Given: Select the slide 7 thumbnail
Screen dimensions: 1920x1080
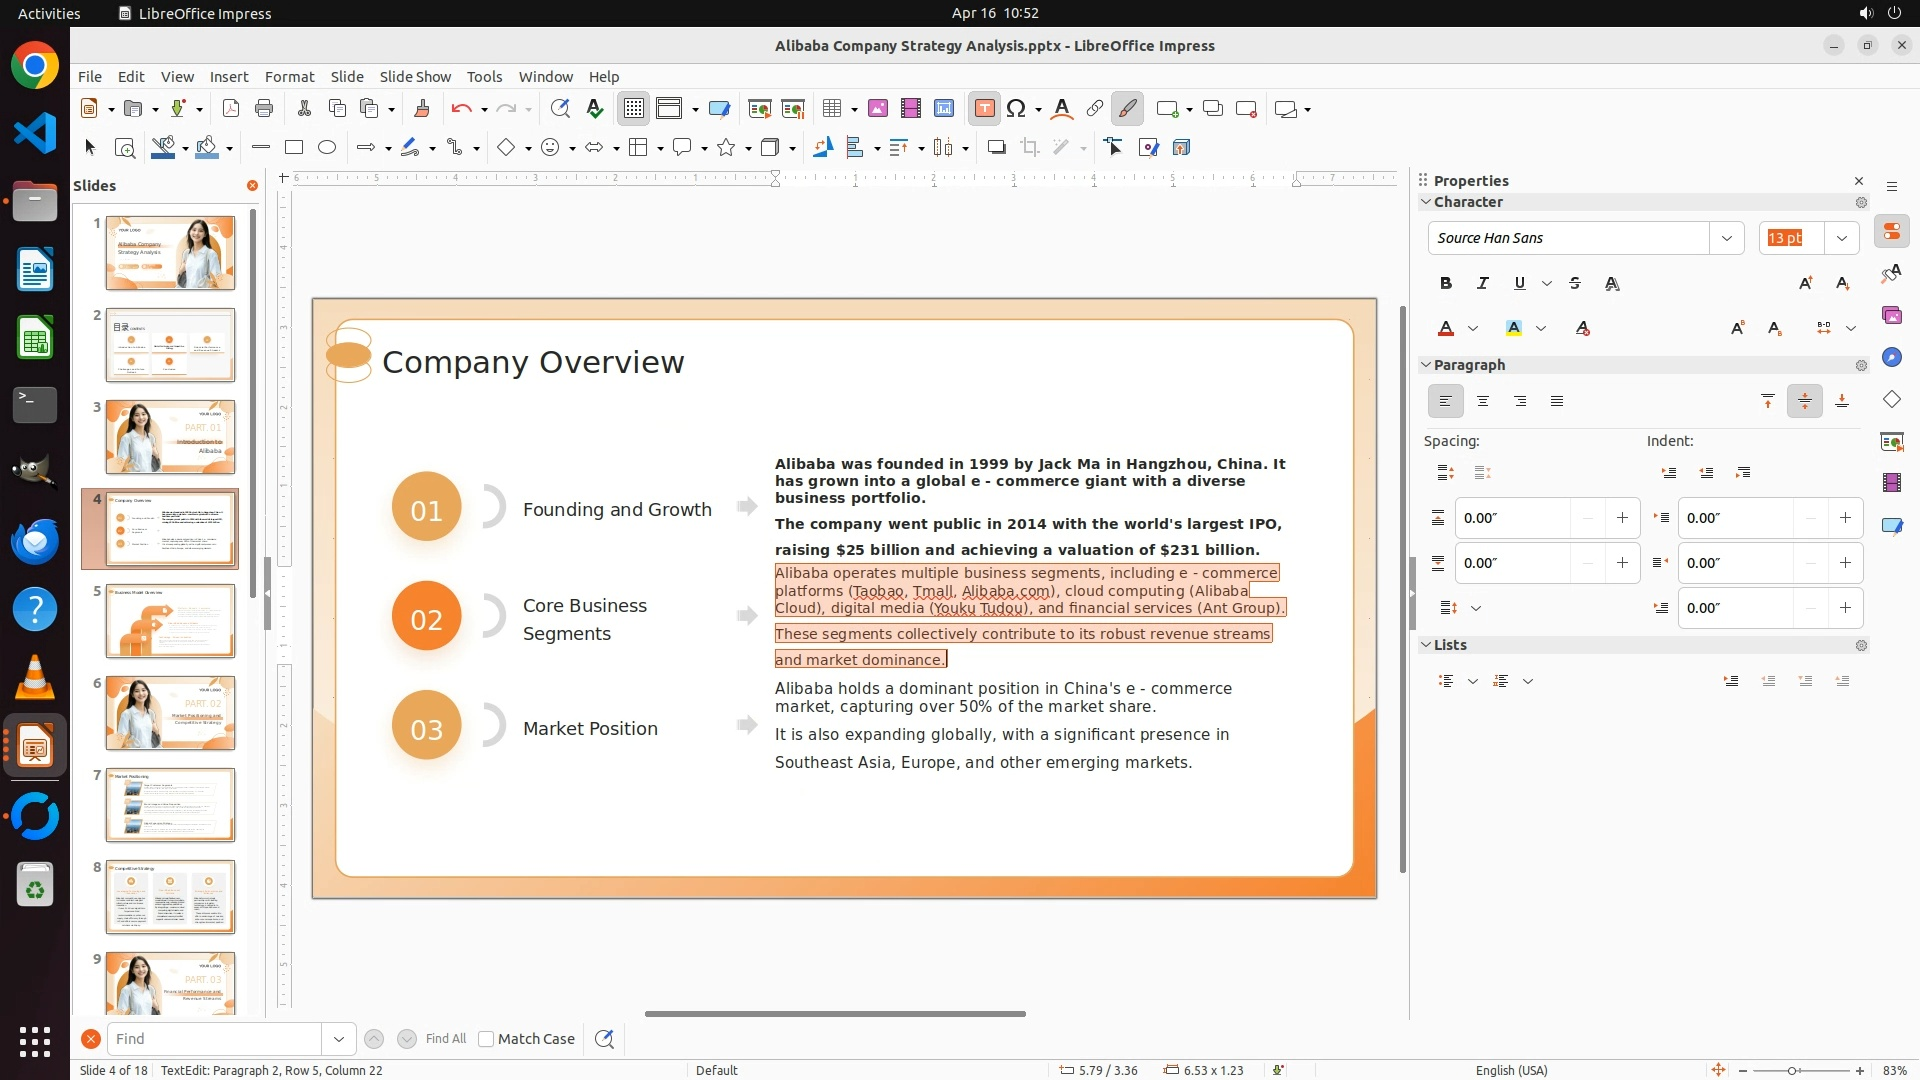Looking at the screenshot, I should (x=170, y=805).
